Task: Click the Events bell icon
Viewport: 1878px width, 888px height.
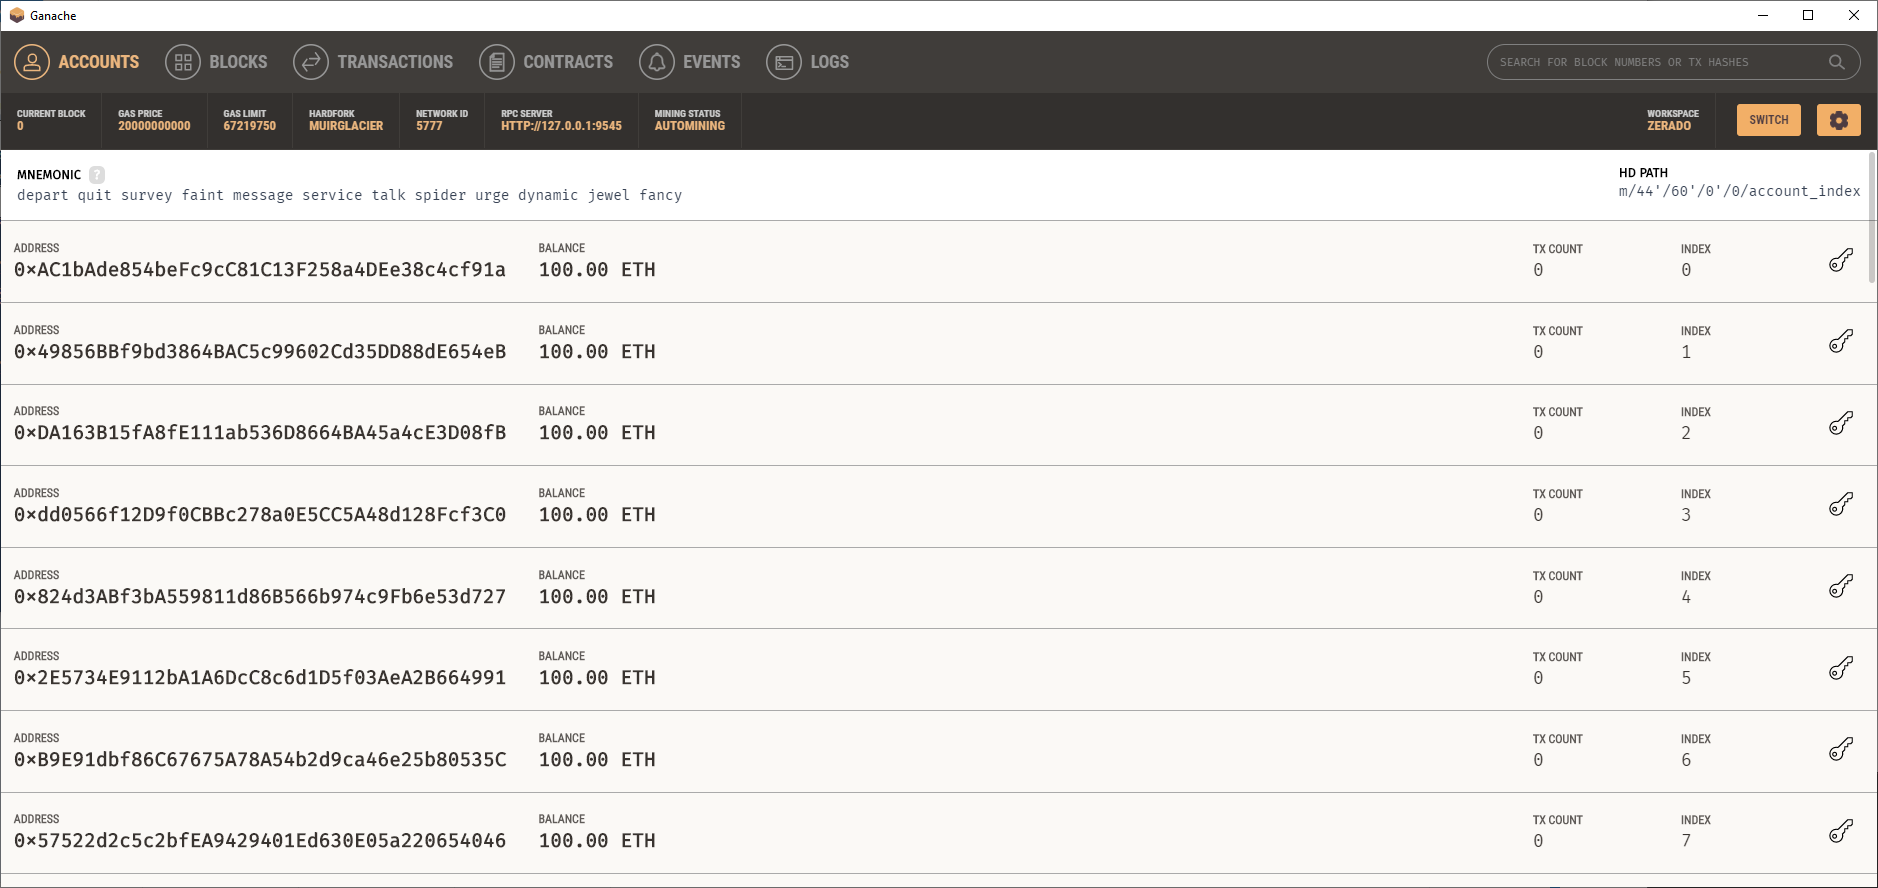Action: click(657, 62)
